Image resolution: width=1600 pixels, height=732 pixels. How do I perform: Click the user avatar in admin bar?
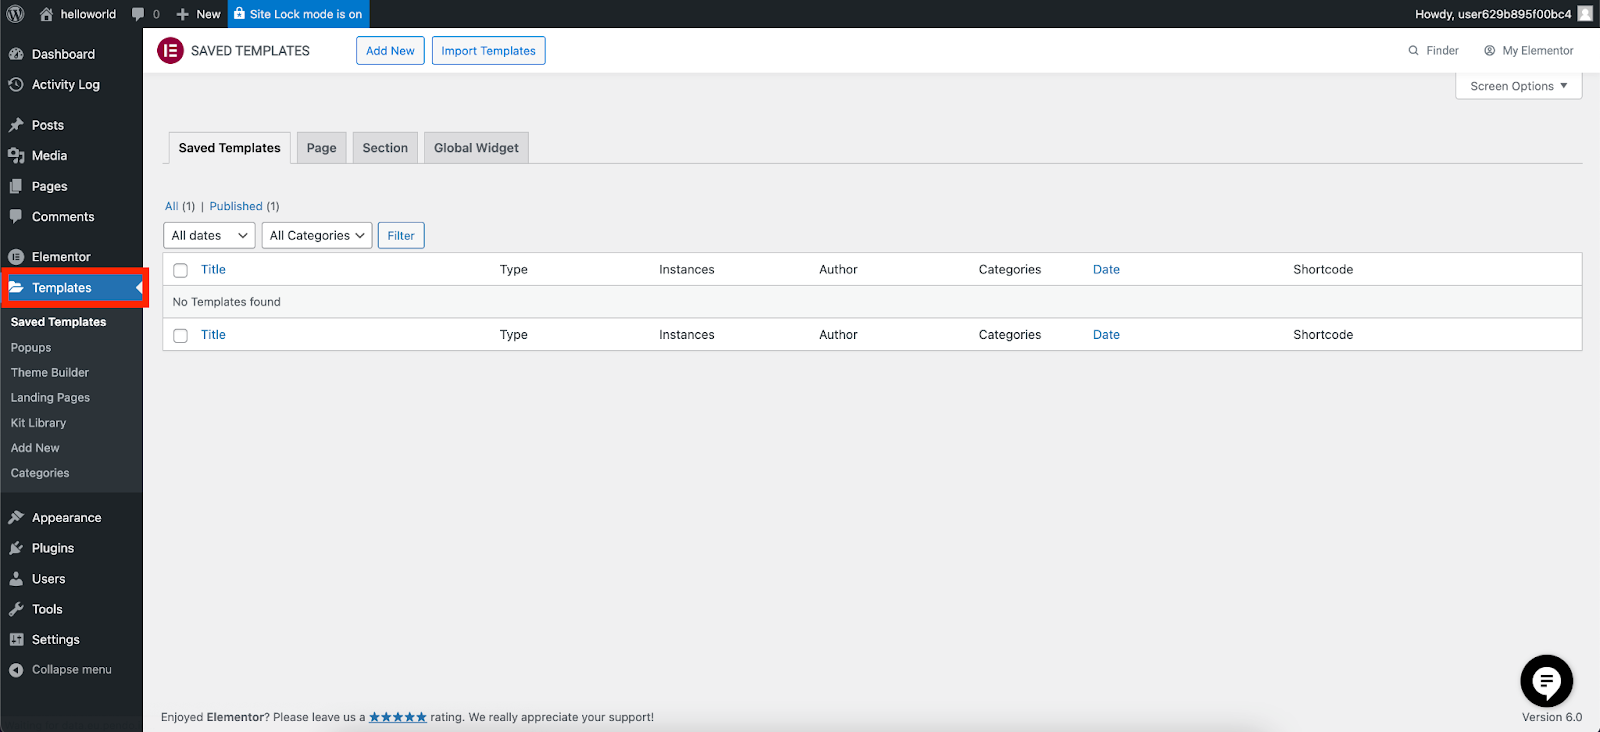click(1585, 14)
